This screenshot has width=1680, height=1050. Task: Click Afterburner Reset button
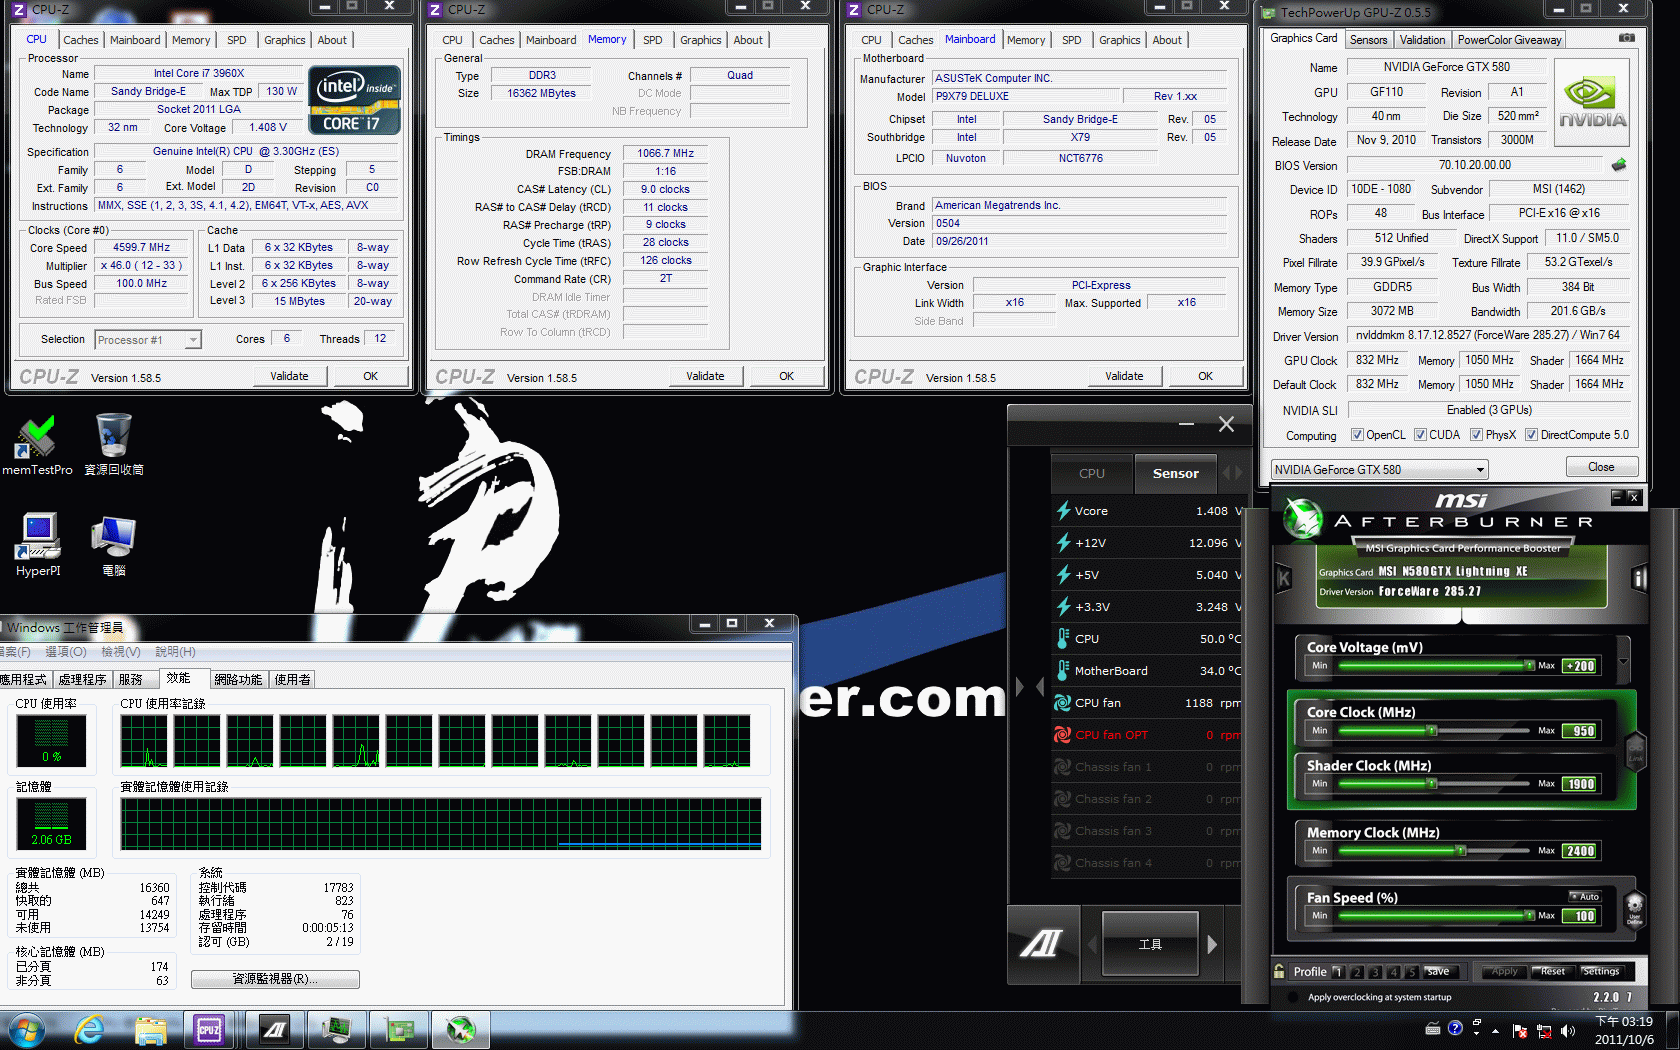[1552, 971]
